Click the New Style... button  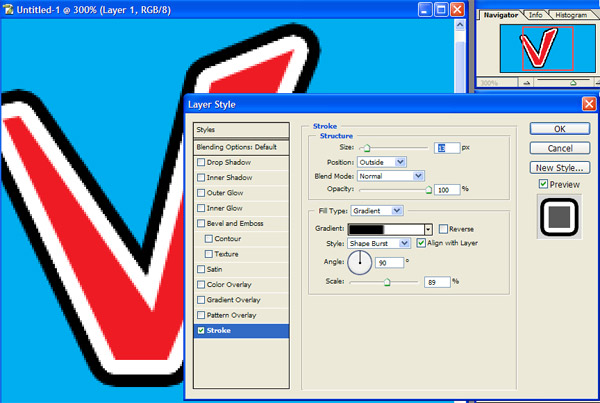coord(559,167)
